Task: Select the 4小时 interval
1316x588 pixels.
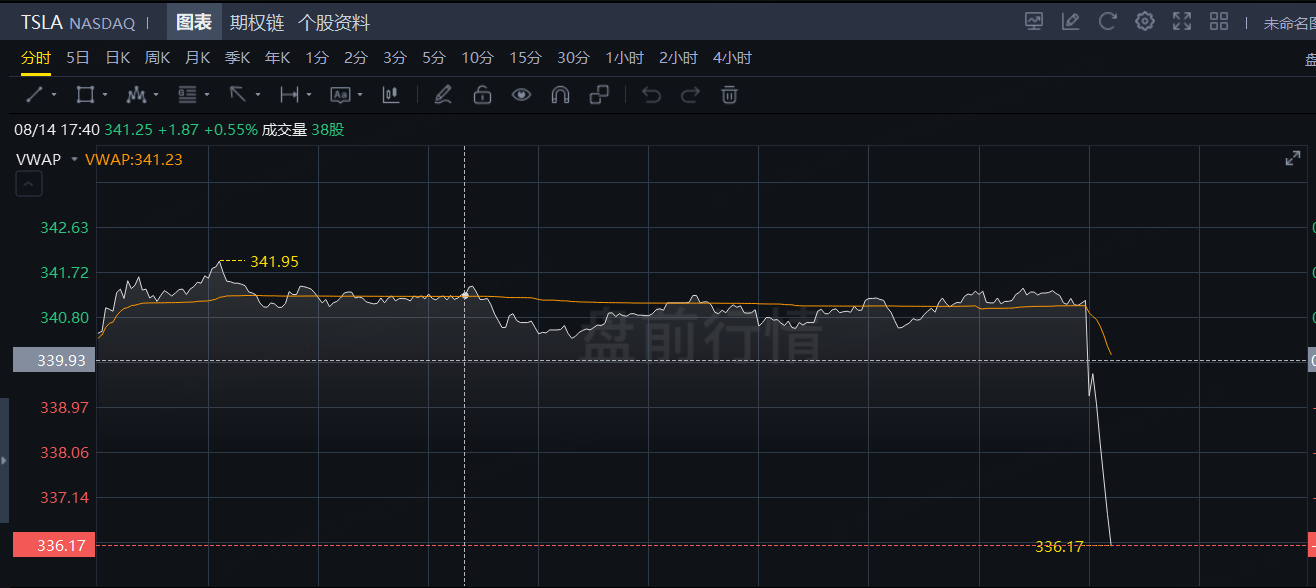Action: [x=733, y=58]
